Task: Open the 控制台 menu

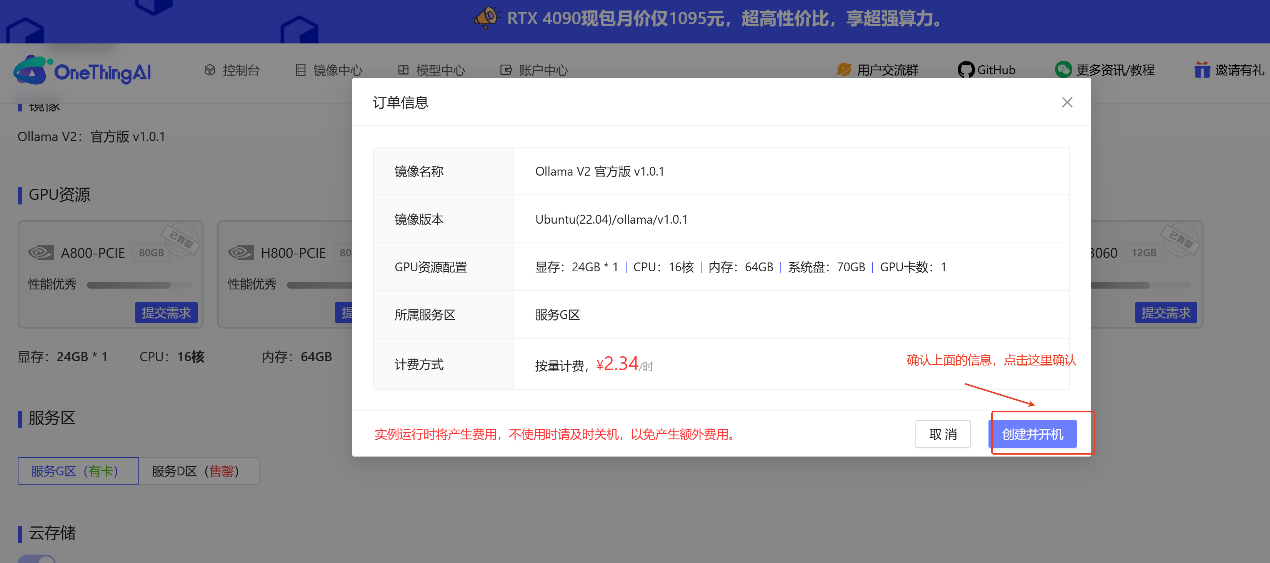Action: [232, 70]
